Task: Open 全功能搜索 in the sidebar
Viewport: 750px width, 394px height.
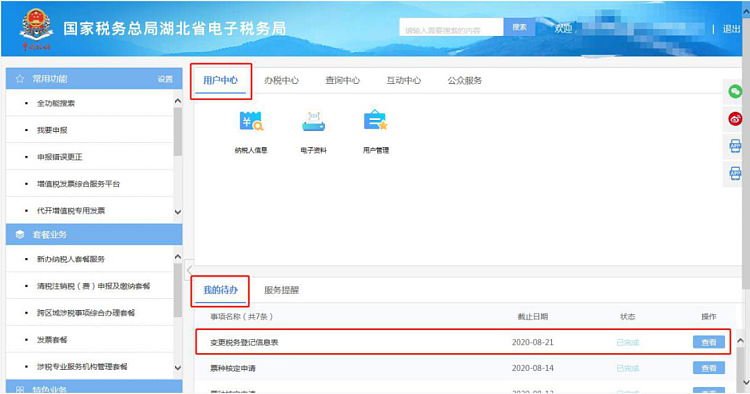Action: pos(56,103)
